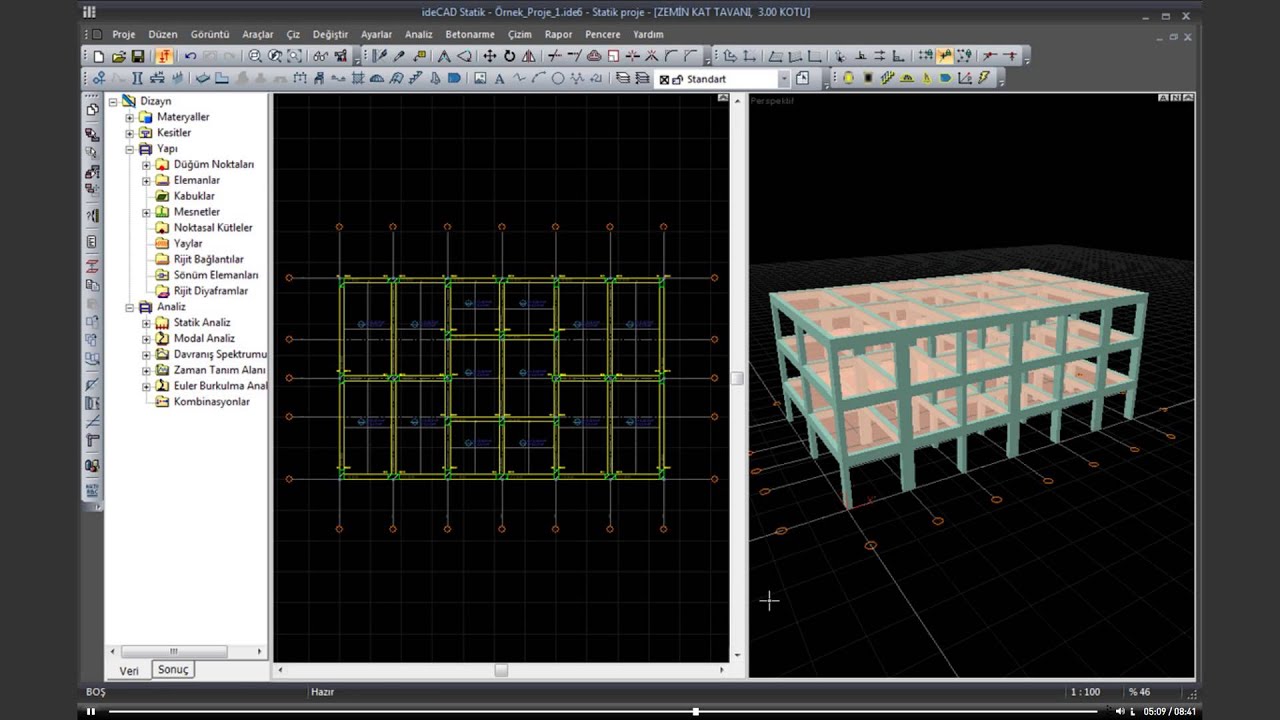1280x720 pixels.
Task: Click the zoom out magnifier icon
Action: click(255, 57)
